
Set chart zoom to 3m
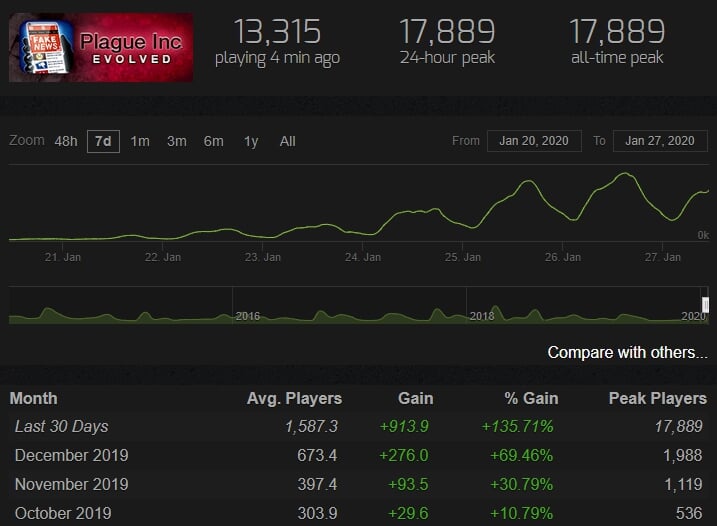click(177, 141)
